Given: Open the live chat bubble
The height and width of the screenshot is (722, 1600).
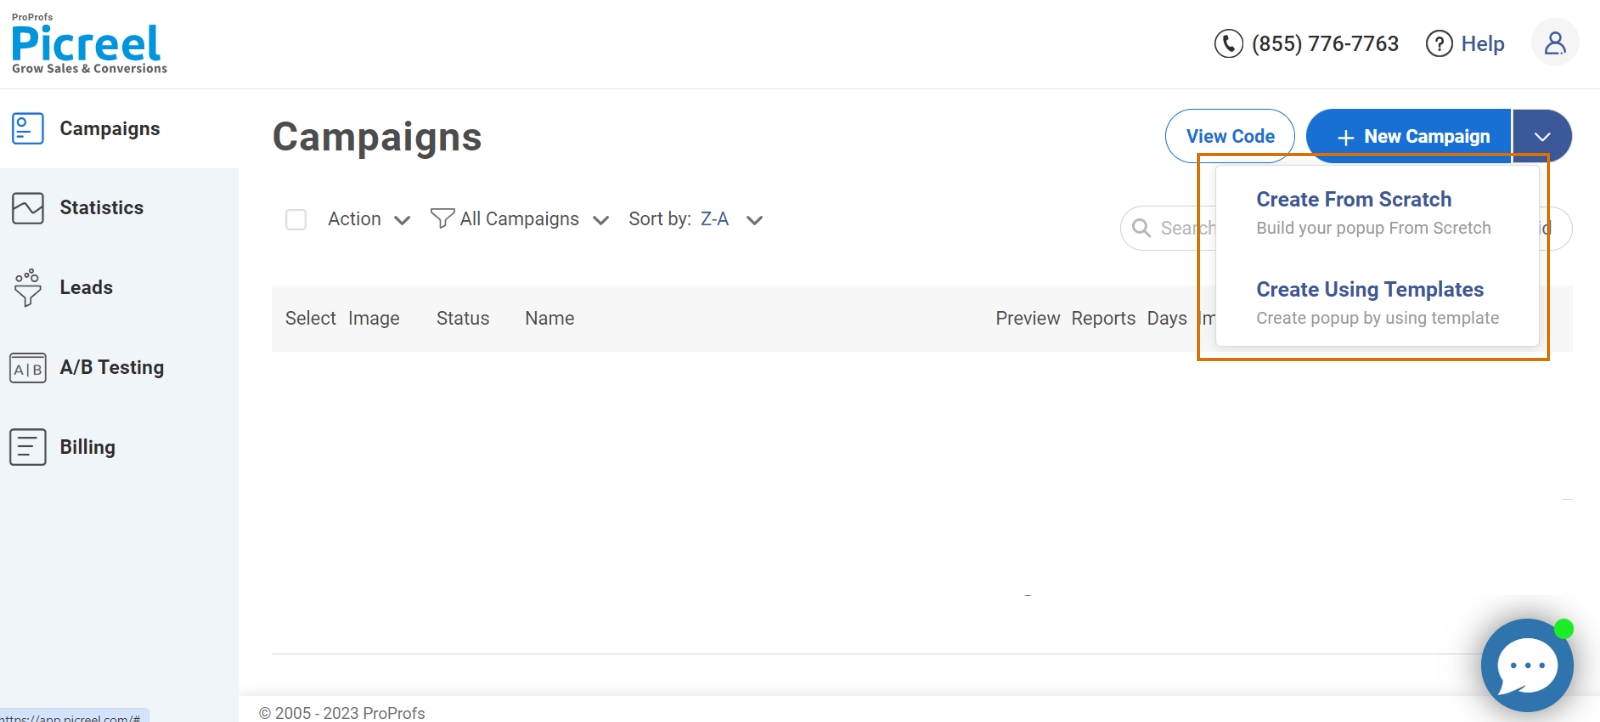Looking at the screenshot, I should pyautogui.click(x=1526, y=665).
